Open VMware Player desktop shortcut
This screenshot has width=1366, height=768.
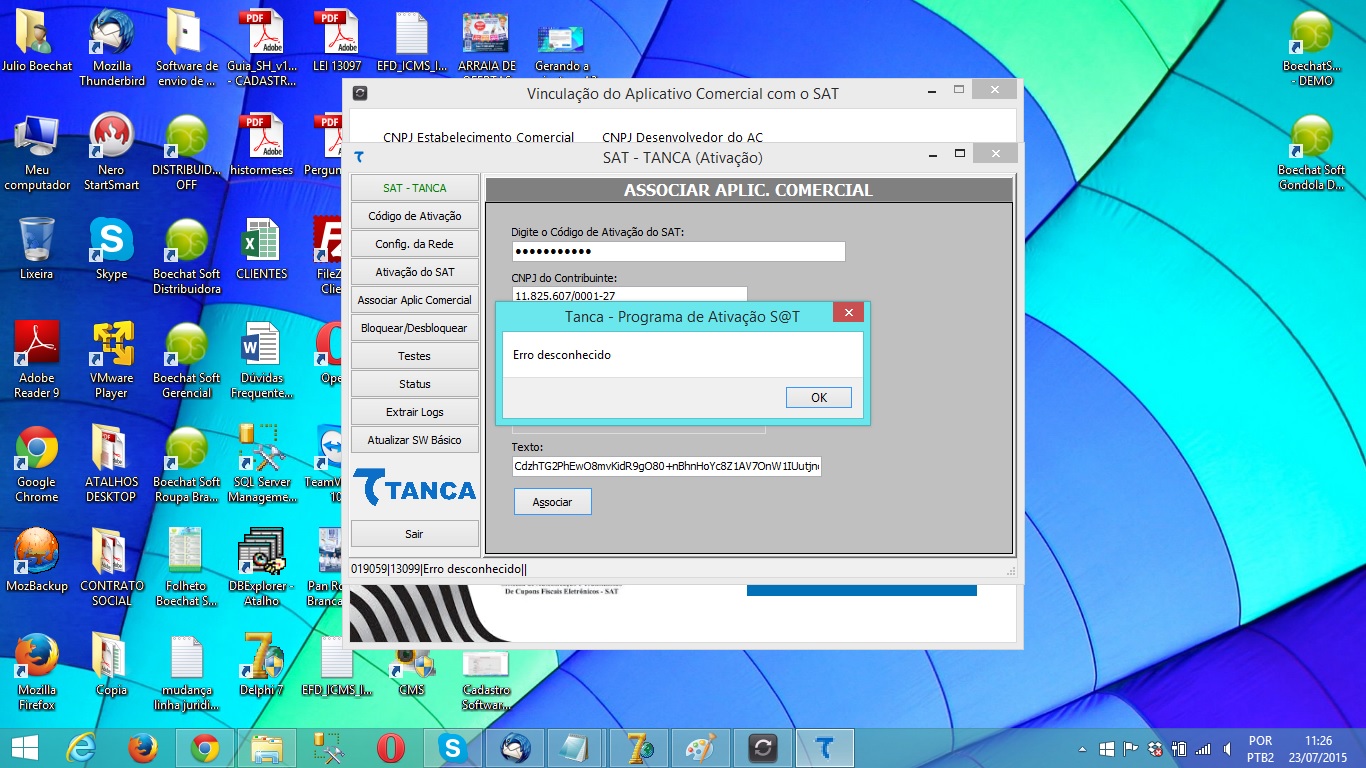[112, 360]
